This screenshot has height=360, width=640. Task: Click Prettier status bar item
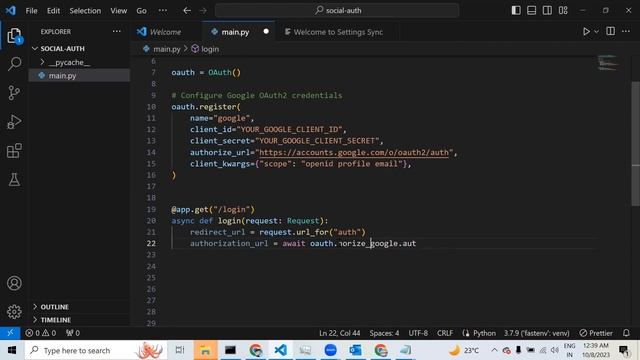coord(596,333)
